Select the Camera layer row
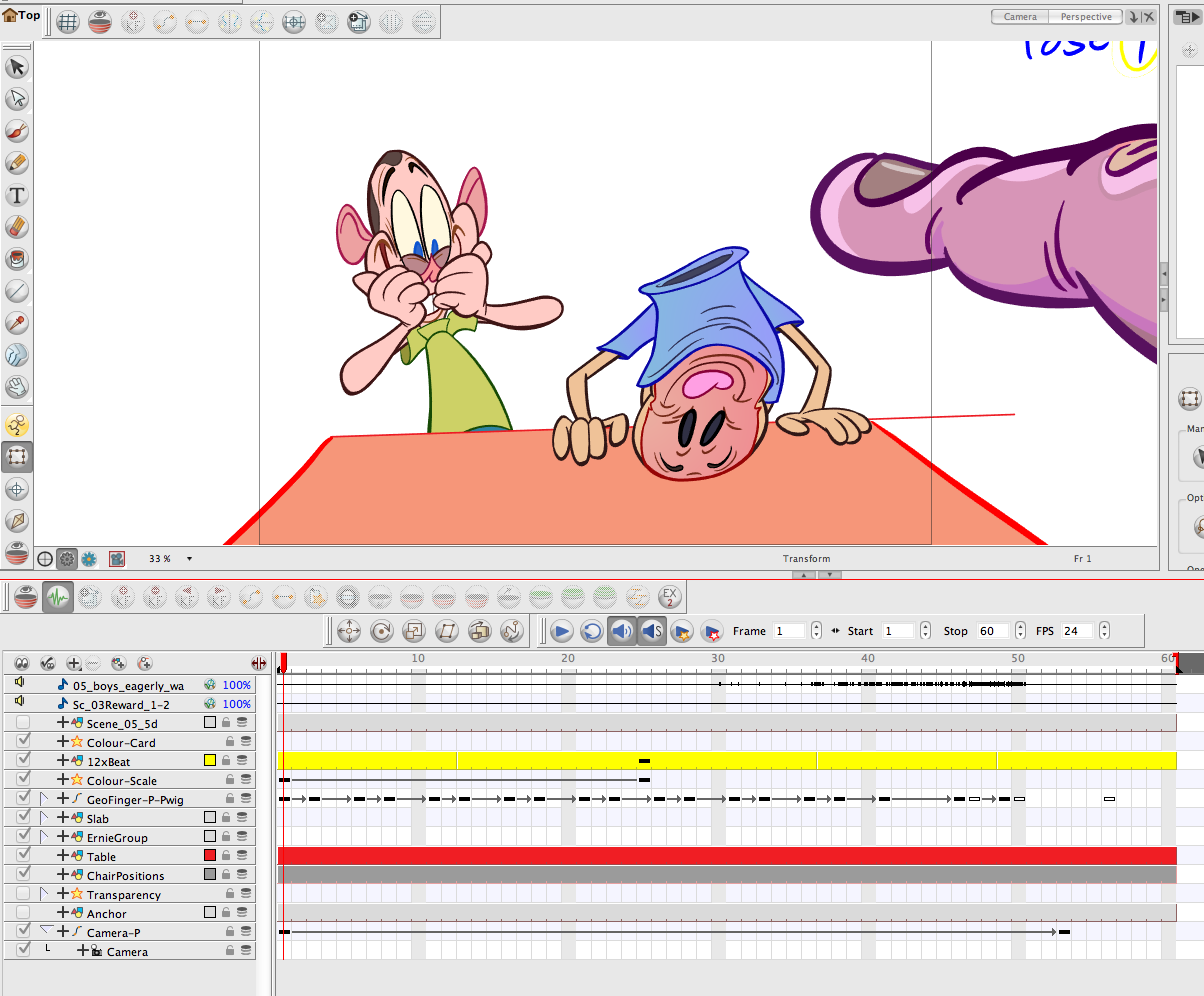The image size is (1204, 996). coord(128,951)
